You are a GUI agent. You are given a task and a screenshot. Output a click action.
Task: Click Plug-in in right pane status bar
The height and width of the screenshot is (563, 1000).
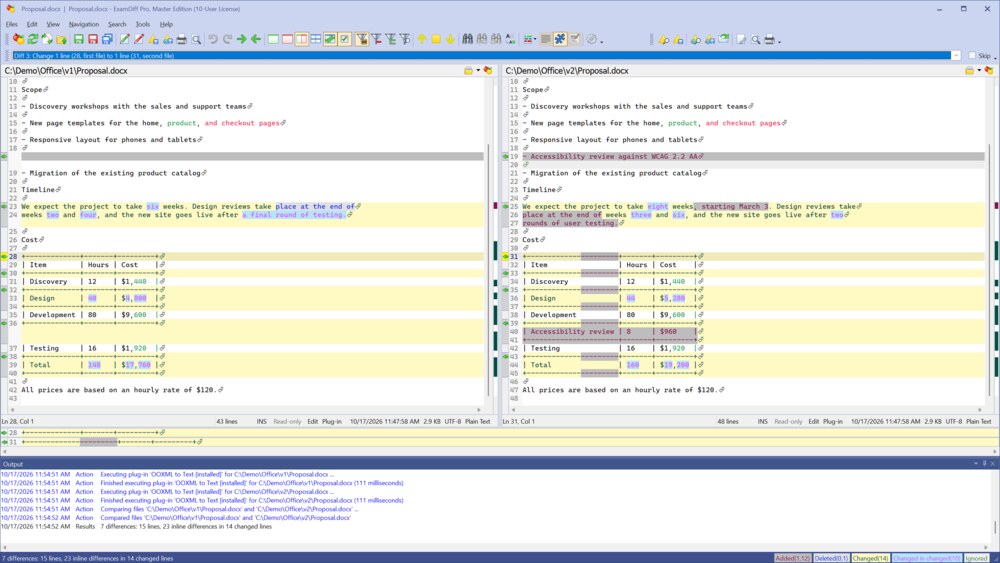[x=833, y=421]
